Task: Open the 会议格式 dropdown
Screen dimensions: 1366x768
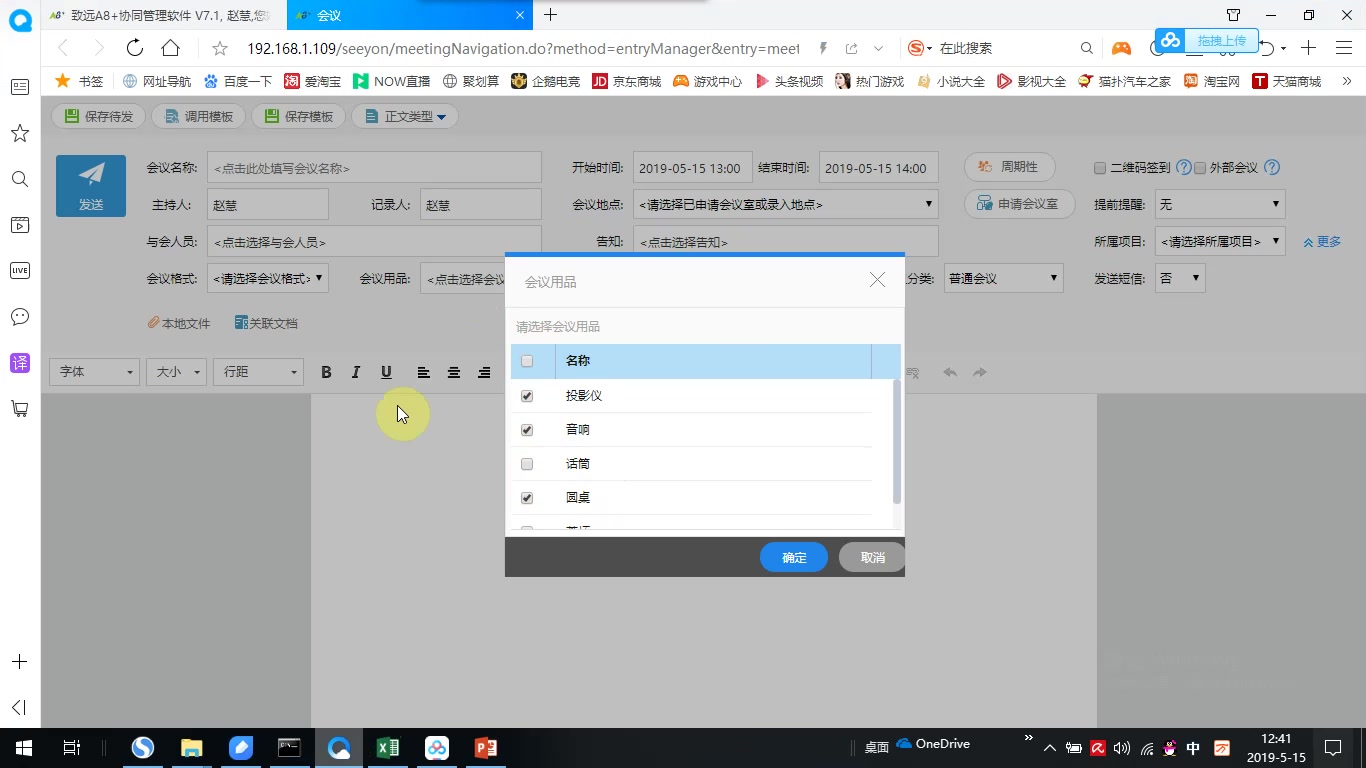Action: (268, 278)
